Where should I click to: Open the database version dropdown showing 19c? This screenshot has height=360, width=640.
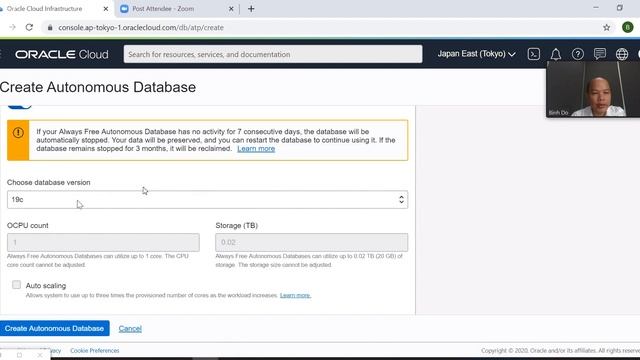207,200
